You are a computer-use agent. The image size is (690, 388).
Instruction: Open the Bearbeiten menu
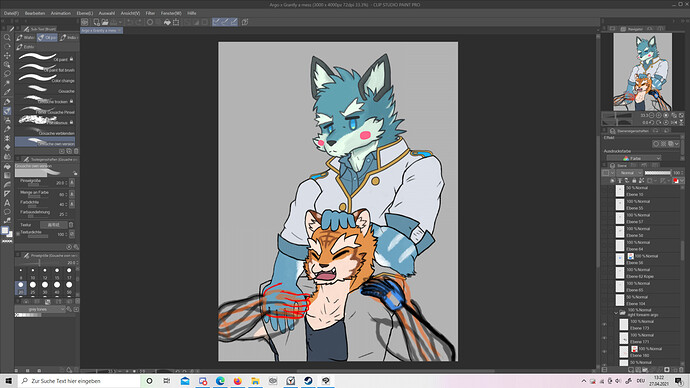[x=35, y=13]
